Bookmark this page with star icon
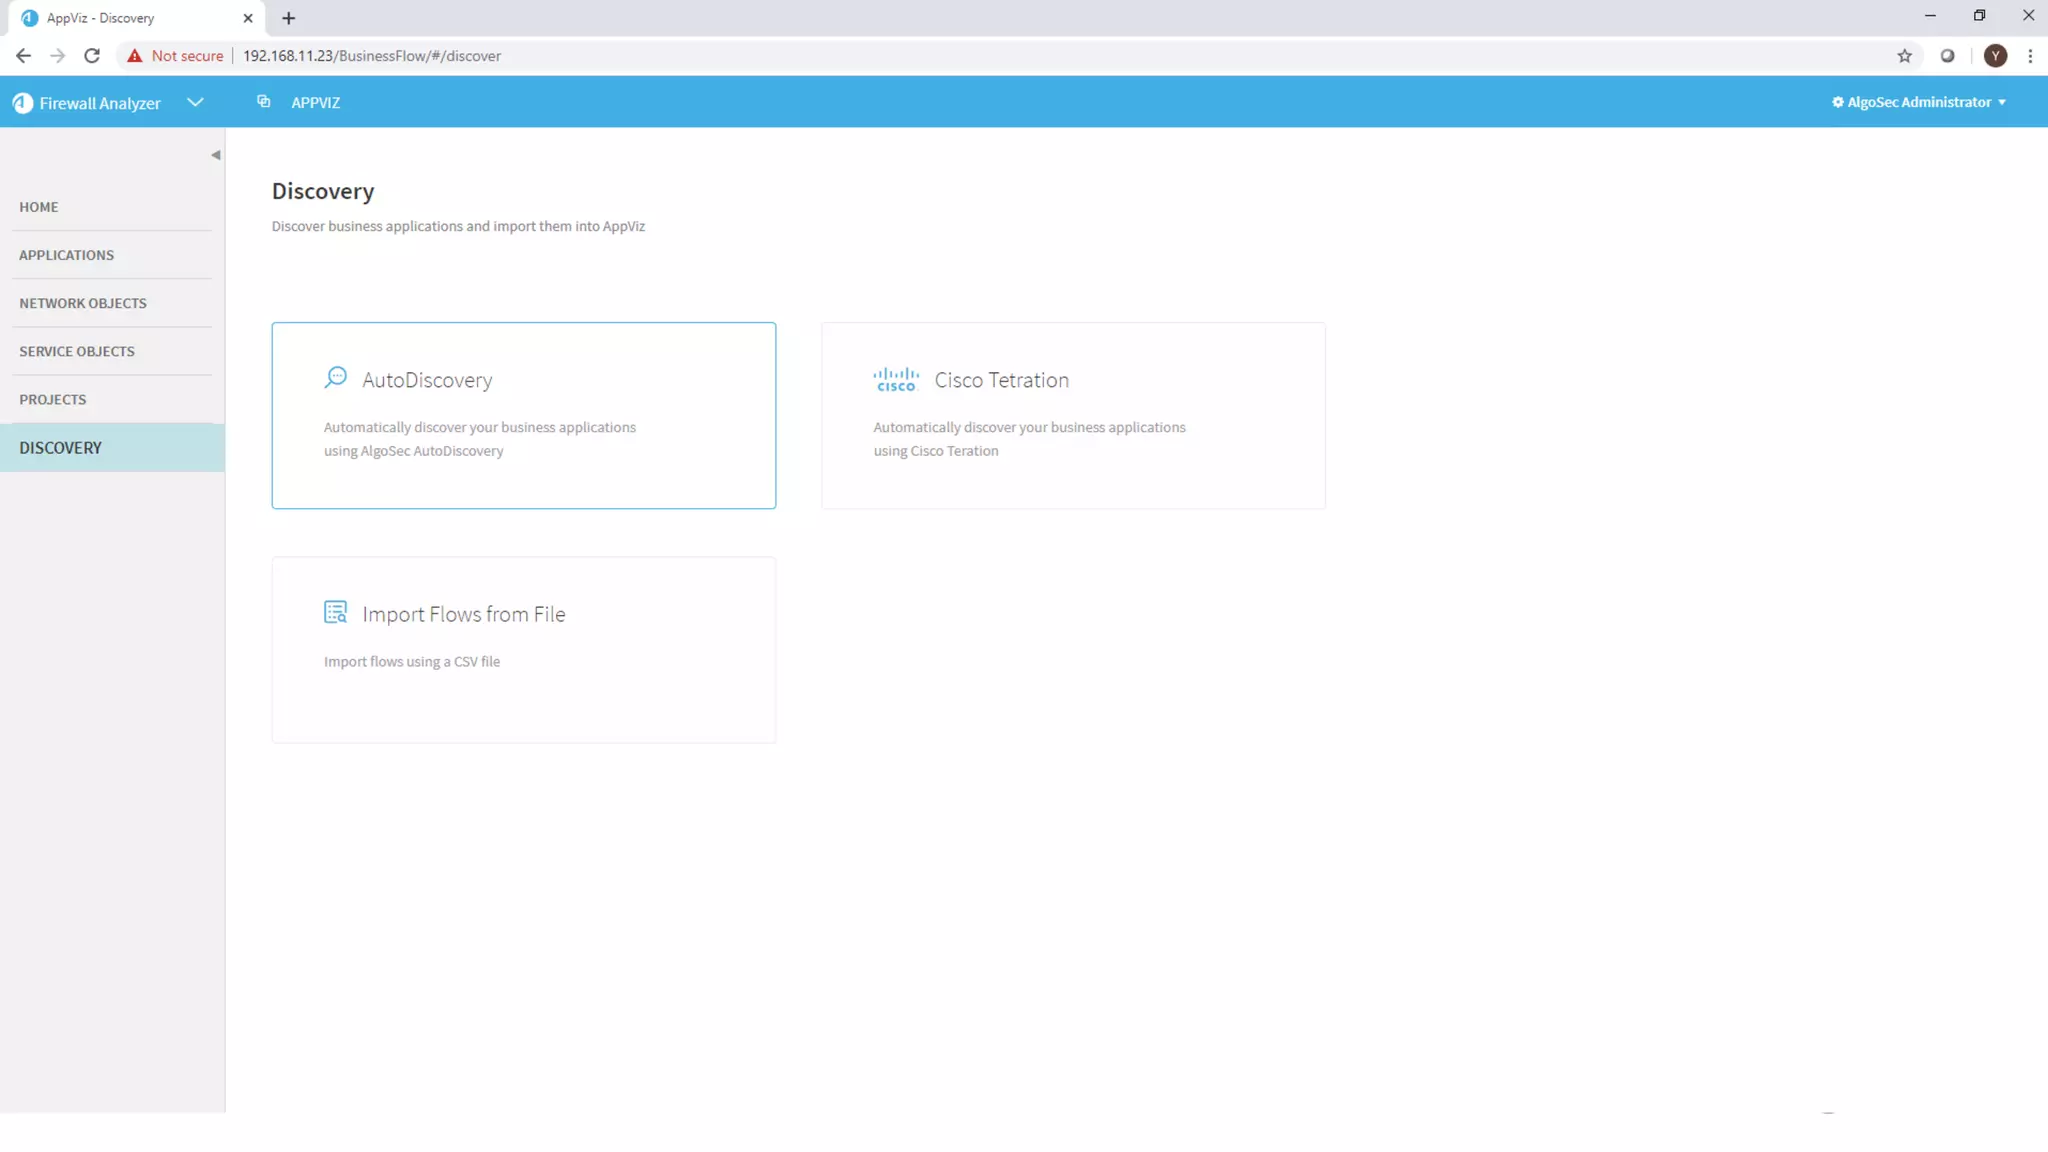 pyautogui.click(x=1904, y=56)
